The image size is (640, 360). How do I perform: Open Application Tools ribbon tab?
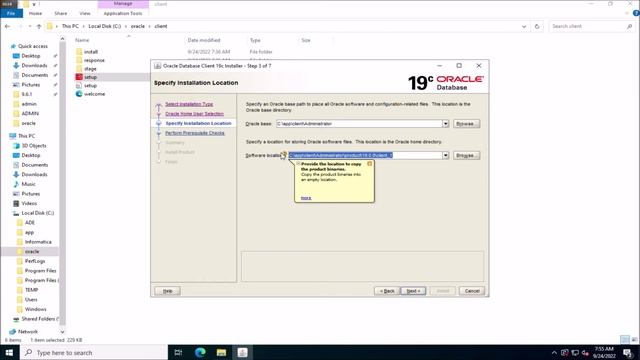[x=123, y=13]
